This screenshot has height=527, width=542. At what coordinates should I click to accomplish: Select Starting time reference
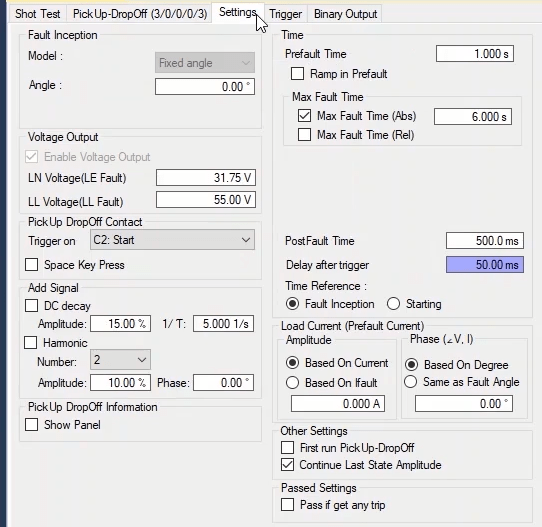[393, 304]
